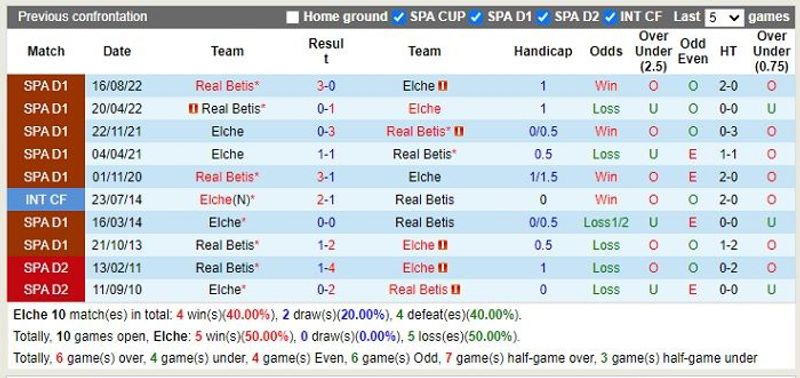This screenshot has width=800, height=378.
Task: Click Elche team name on 04/04/21 row
Action: pyautogui.click(x=227, y=154)
